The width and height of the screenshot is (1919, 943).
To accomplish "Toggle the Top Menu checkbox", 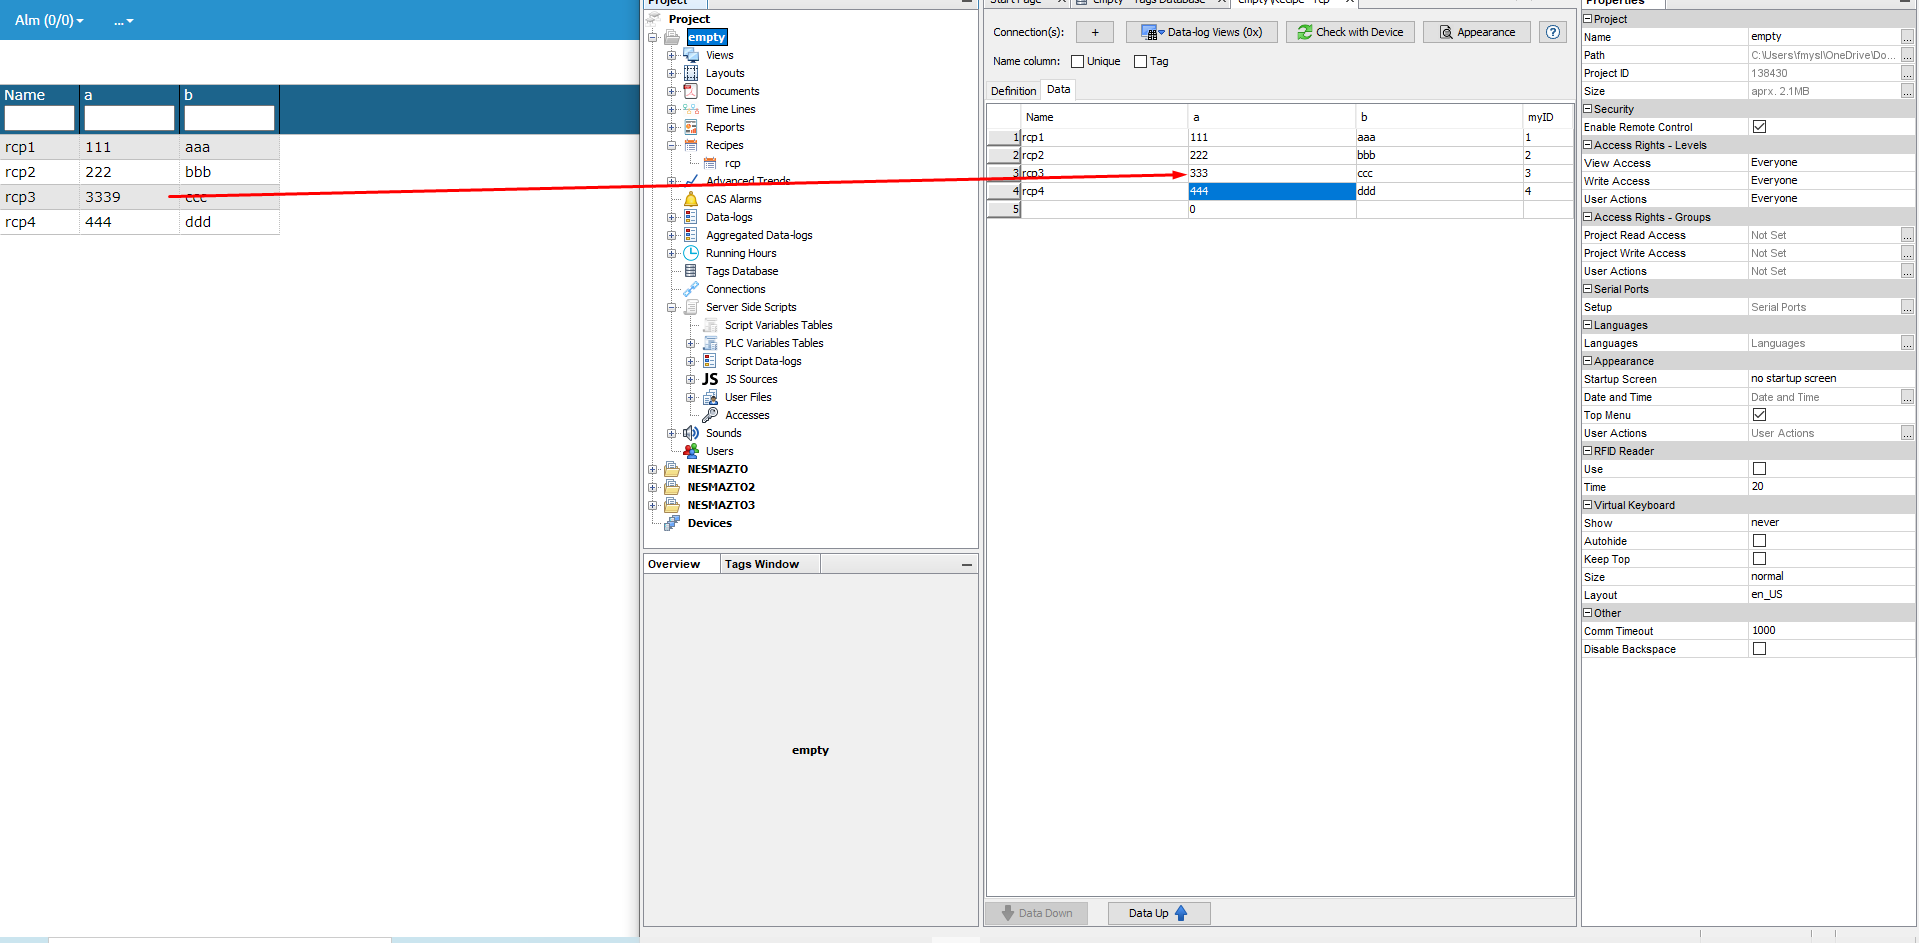I will (1759, 415).
